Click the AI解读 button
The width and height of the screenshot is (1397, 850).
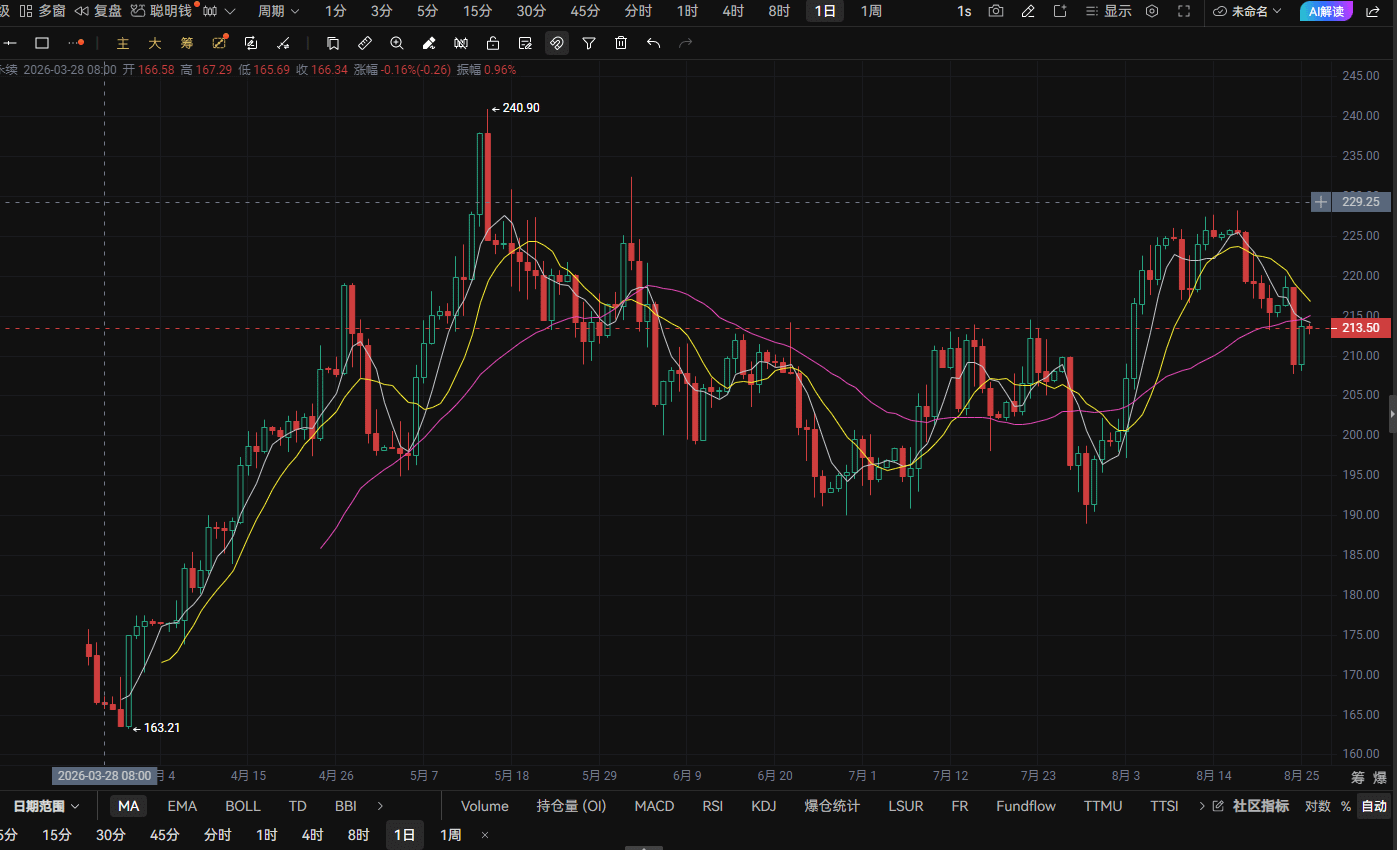pyautogui.click(x=1326, y=11)
